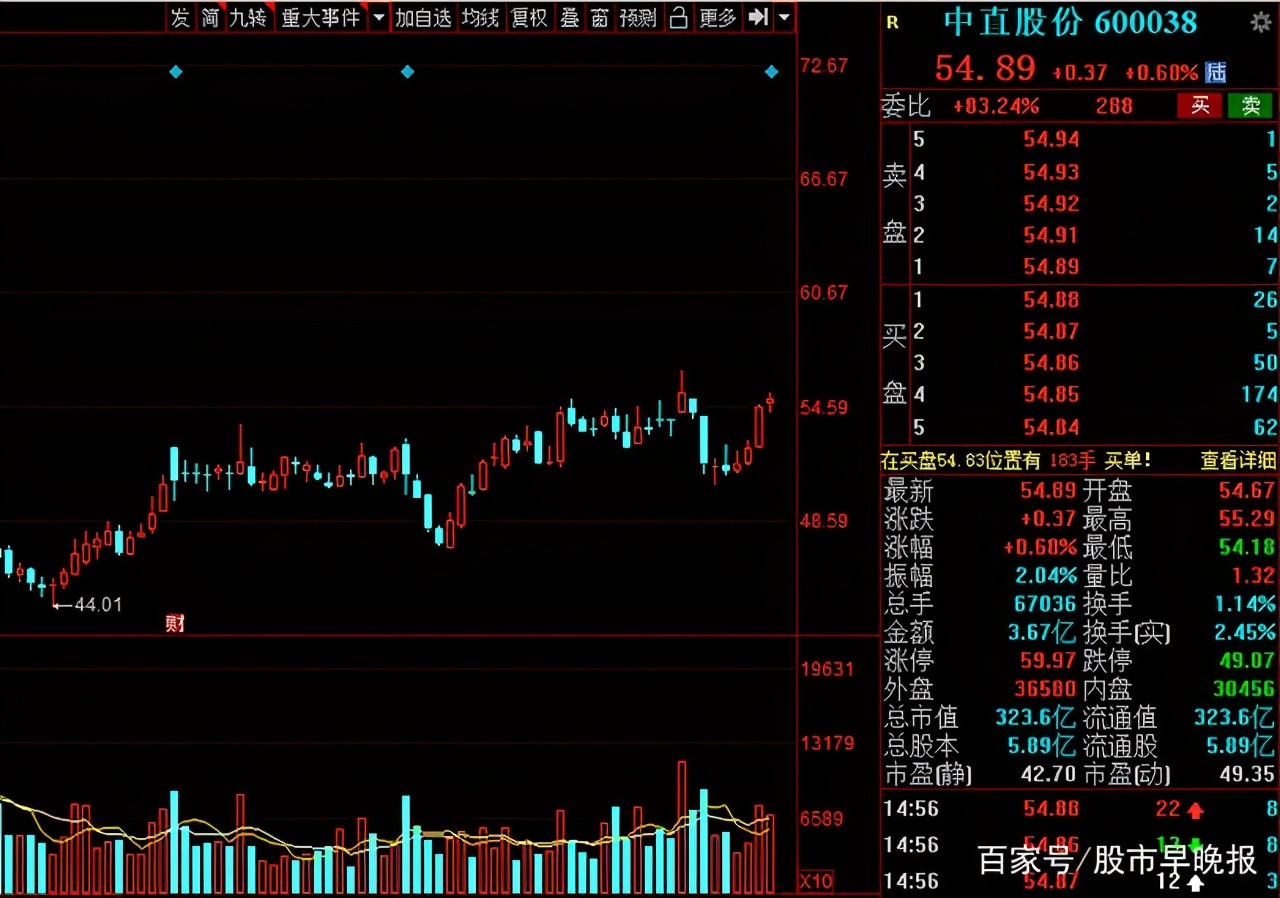Toggle the lock icon in the toolbar
The image size is (1280, 898).
678,17
